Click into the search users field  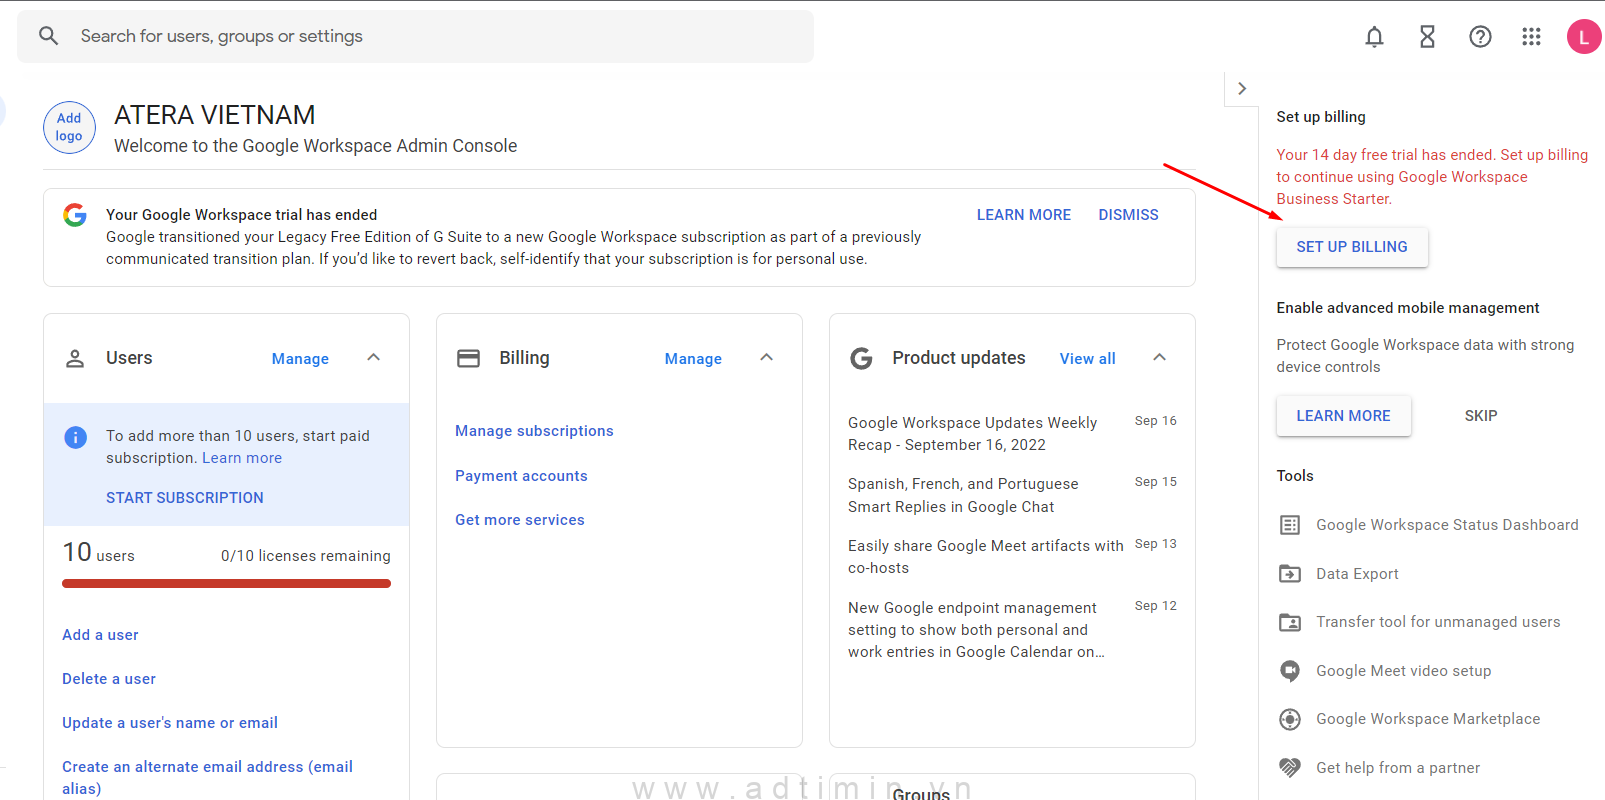coord(415,36)
